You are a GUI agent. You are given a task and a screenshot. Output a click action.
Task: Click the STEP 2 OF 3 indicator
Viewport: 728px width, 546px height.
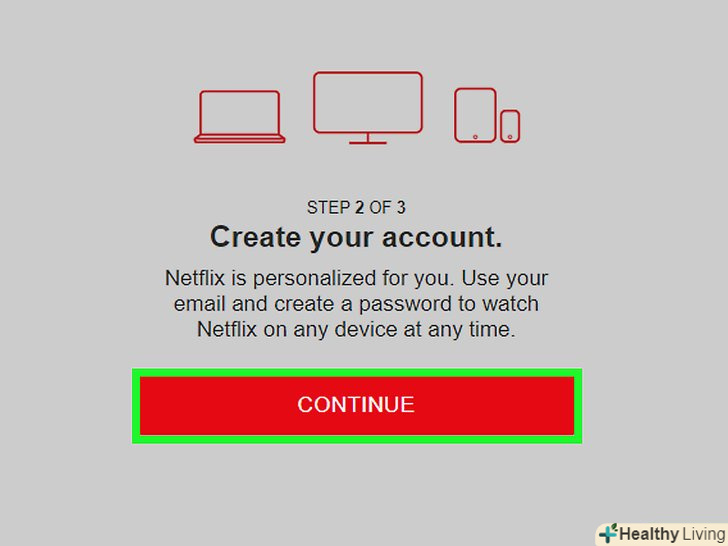pyautogui.click(x=356, y=208)
